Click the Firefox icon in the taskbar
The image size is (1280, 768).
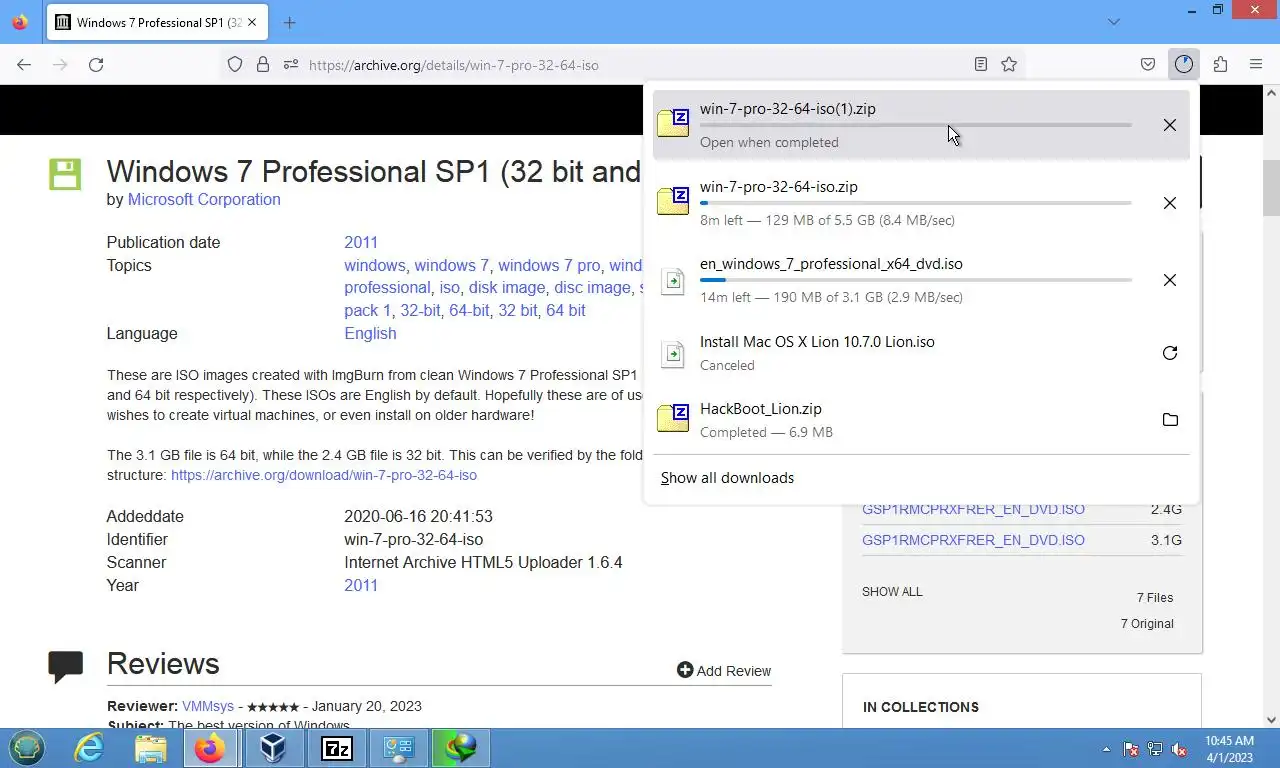210,748
